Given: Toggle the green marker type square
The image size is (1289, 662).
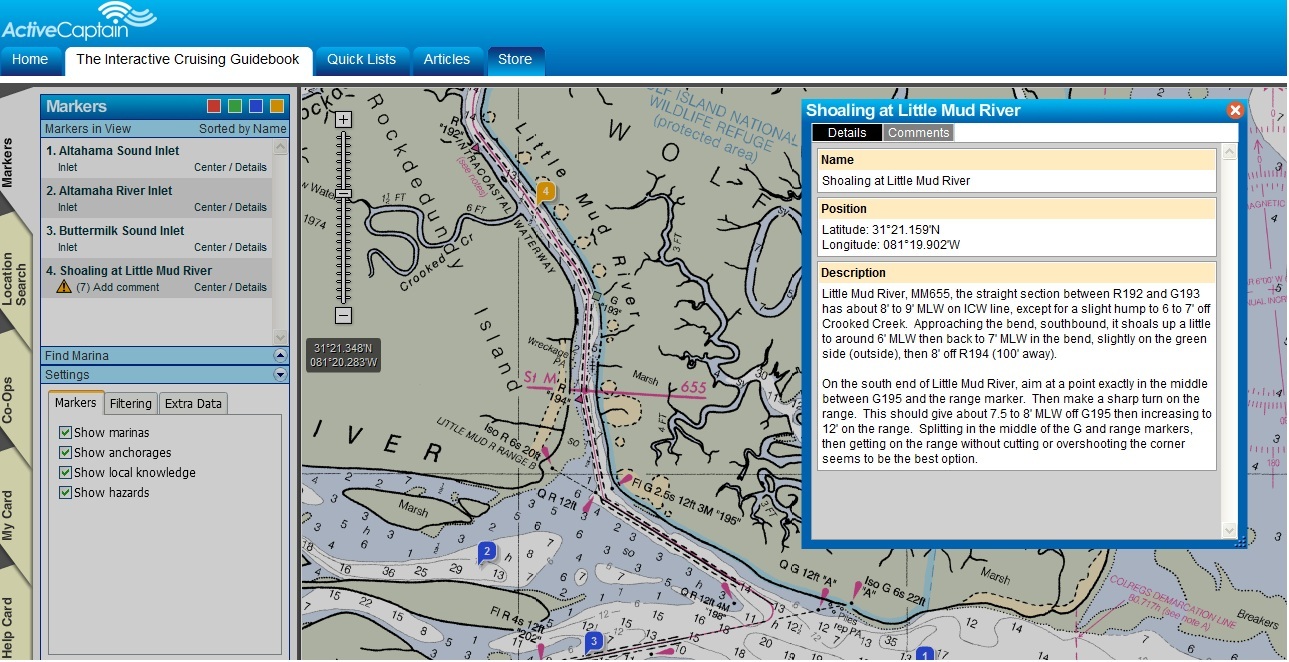Looking at the screenshot, I should [x=234, y=106].
